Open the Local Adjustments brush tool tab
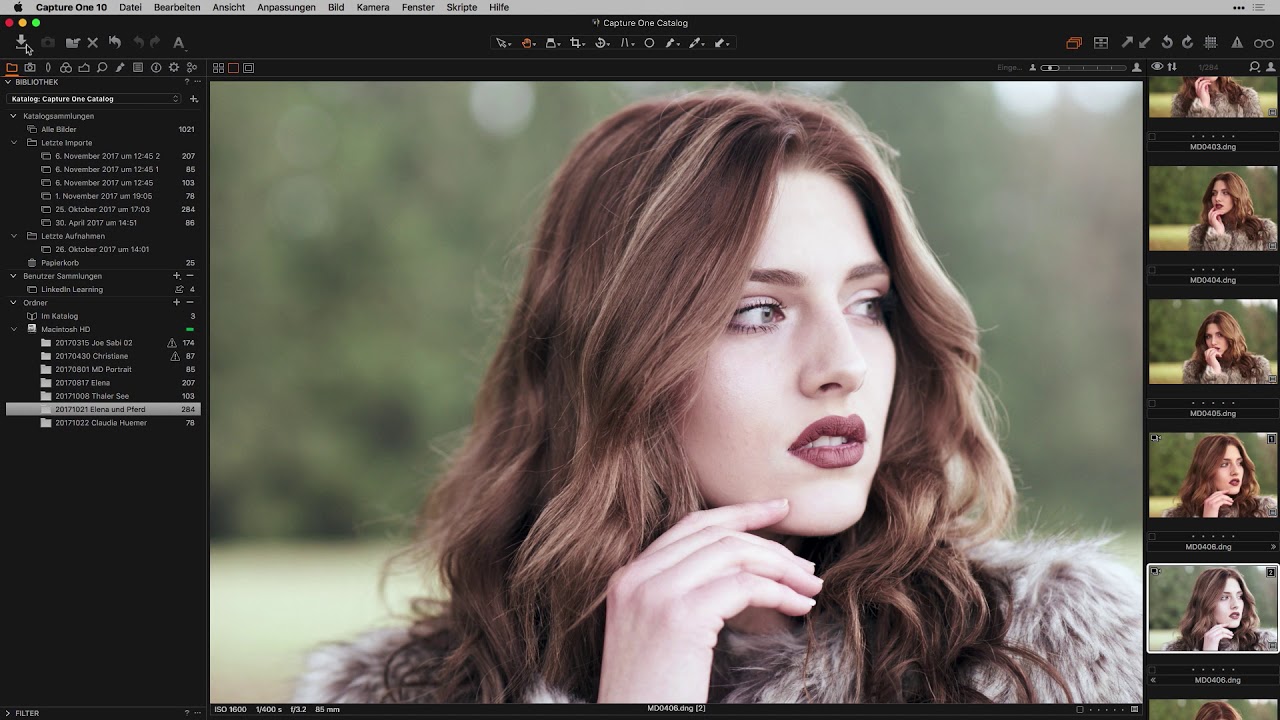The image size is (1280, 720). (x=120, y=68)
